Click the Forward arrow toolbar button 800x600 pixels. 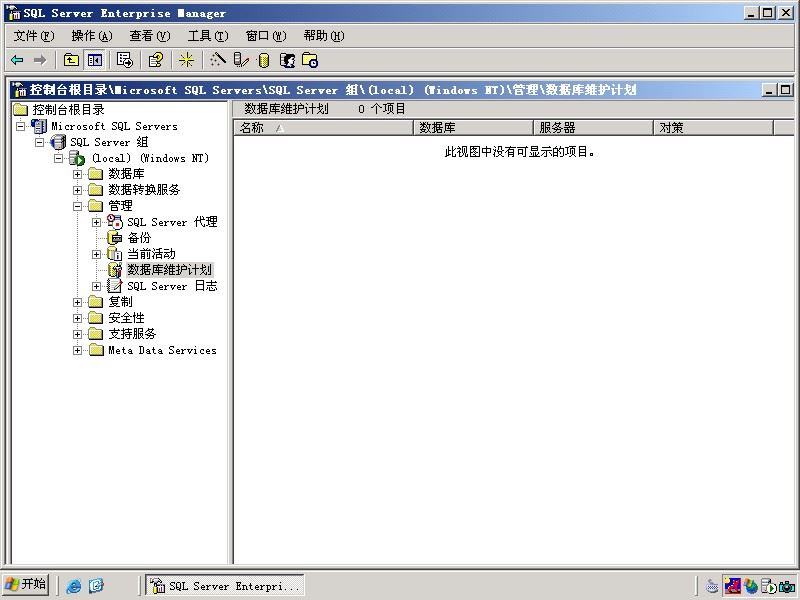[x=39, y=60]
